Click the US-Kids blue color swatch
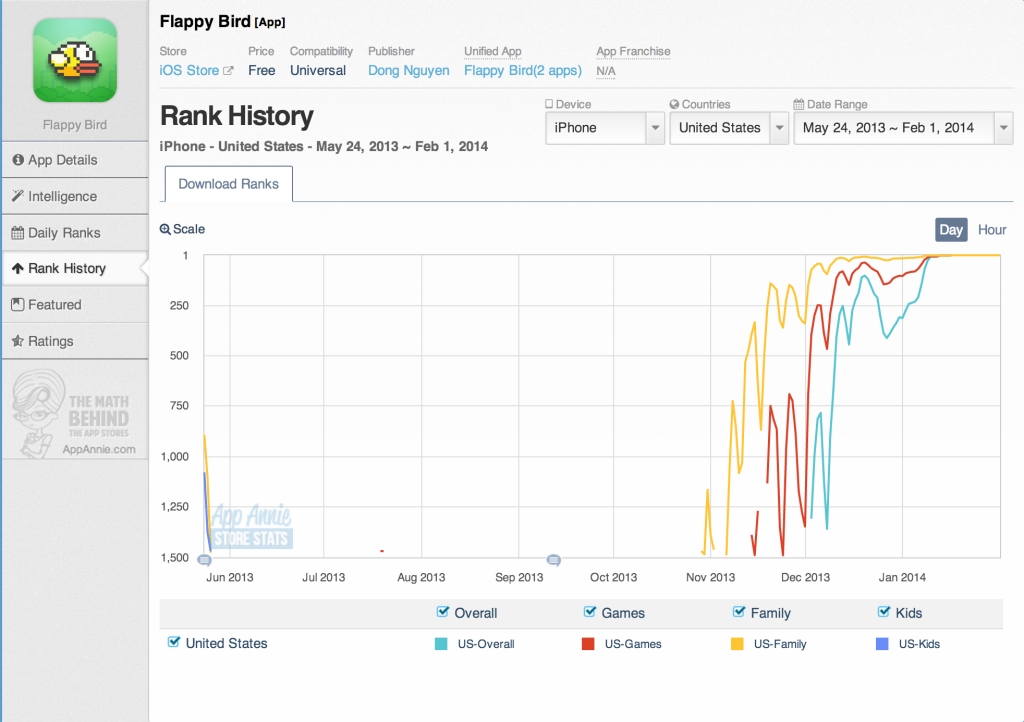The width and height of the screenshot is (1024, 722). (882, 644)
